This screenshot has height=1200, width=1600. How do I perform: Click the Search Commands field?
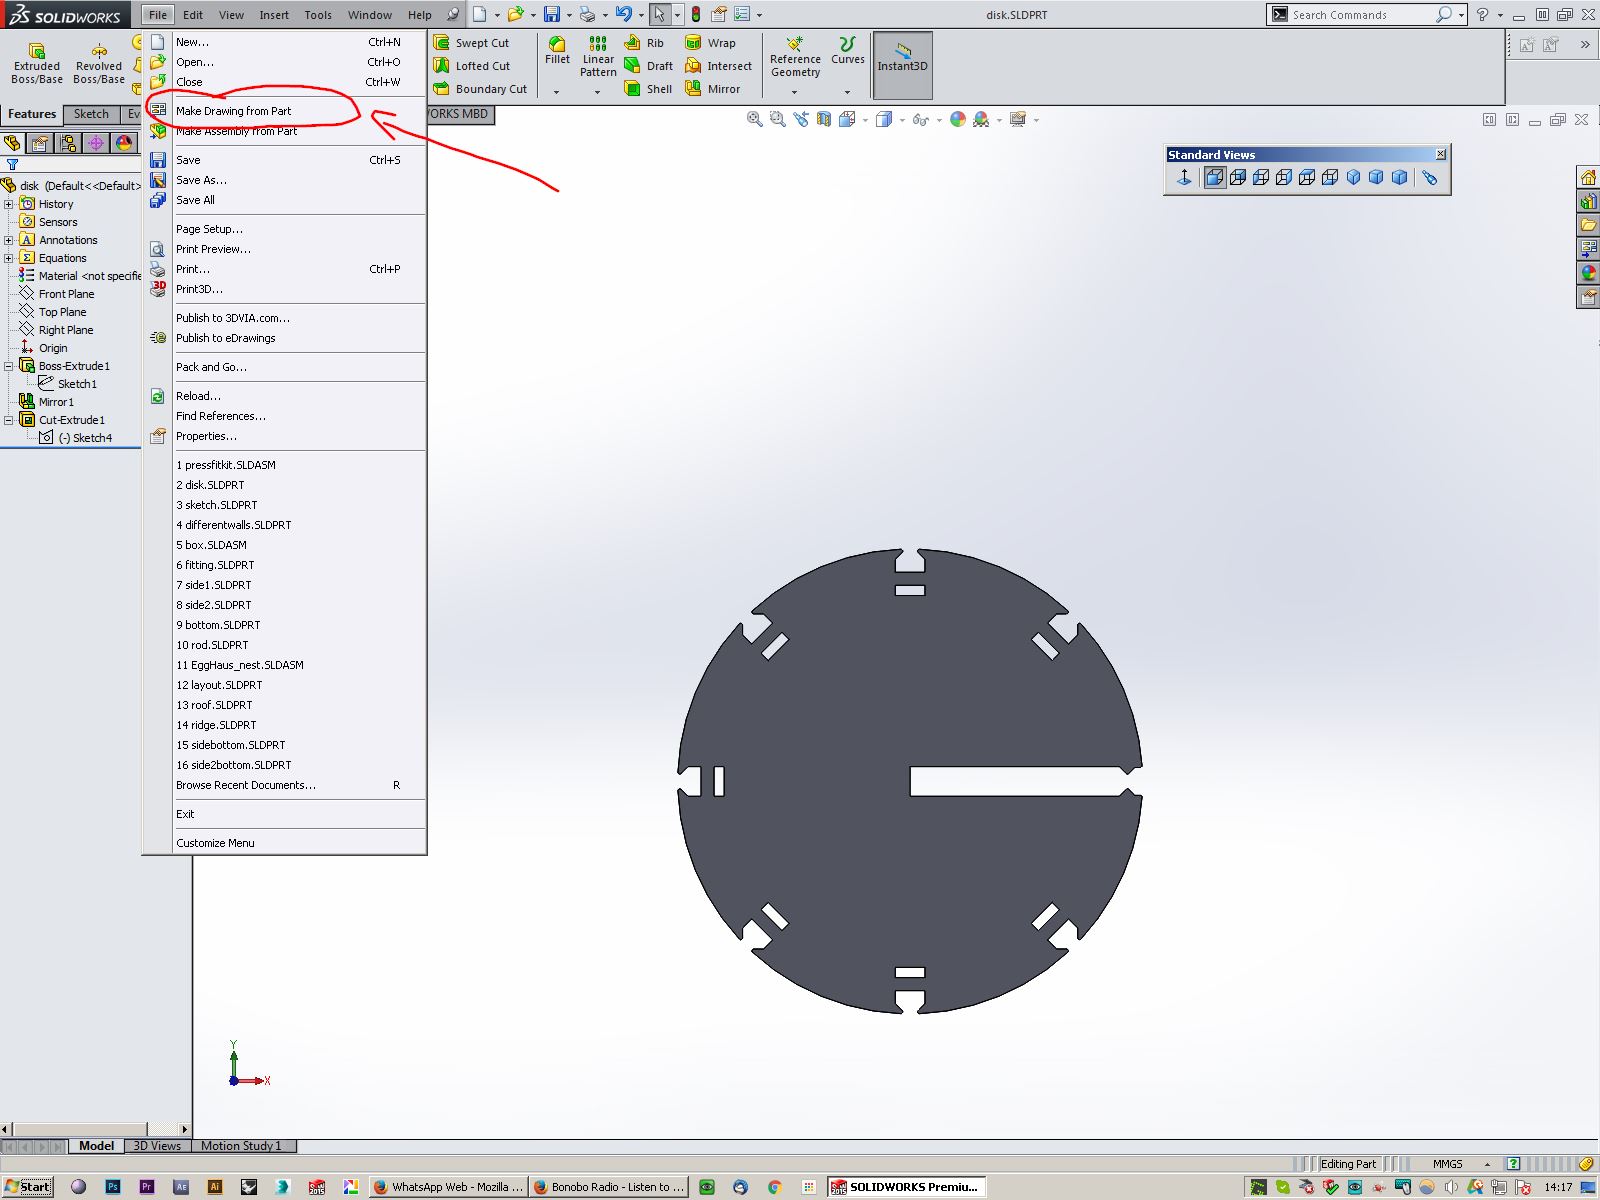(1360, 15)
